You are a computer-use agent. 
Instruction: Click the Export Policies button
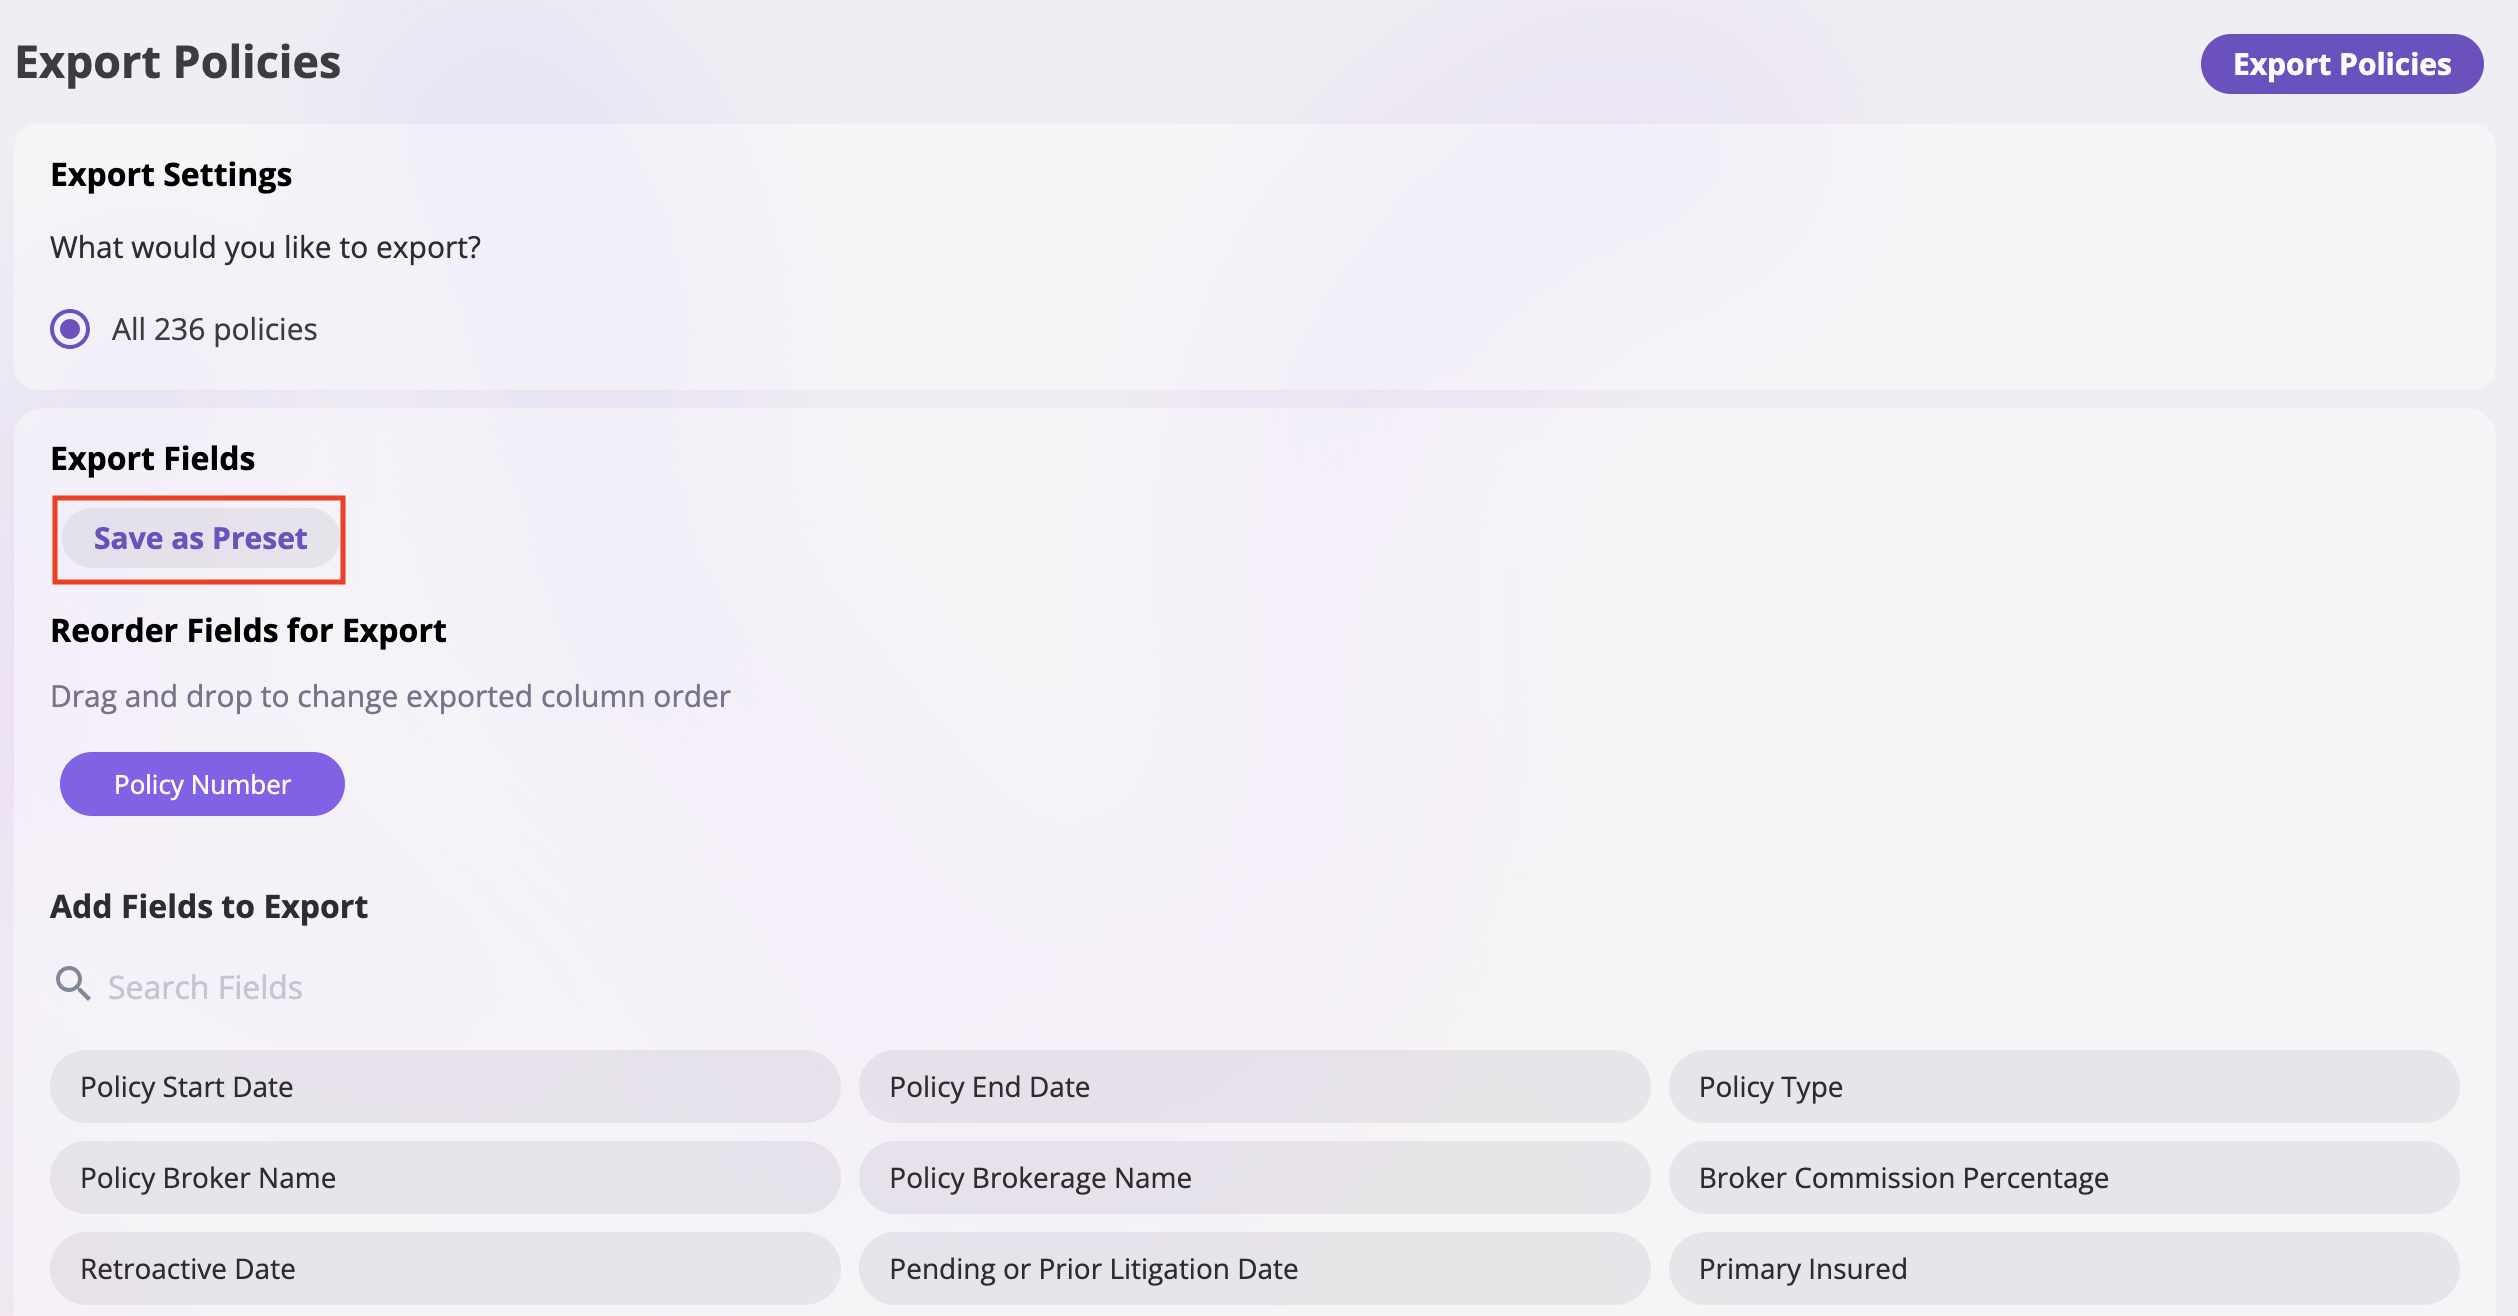2341,64
